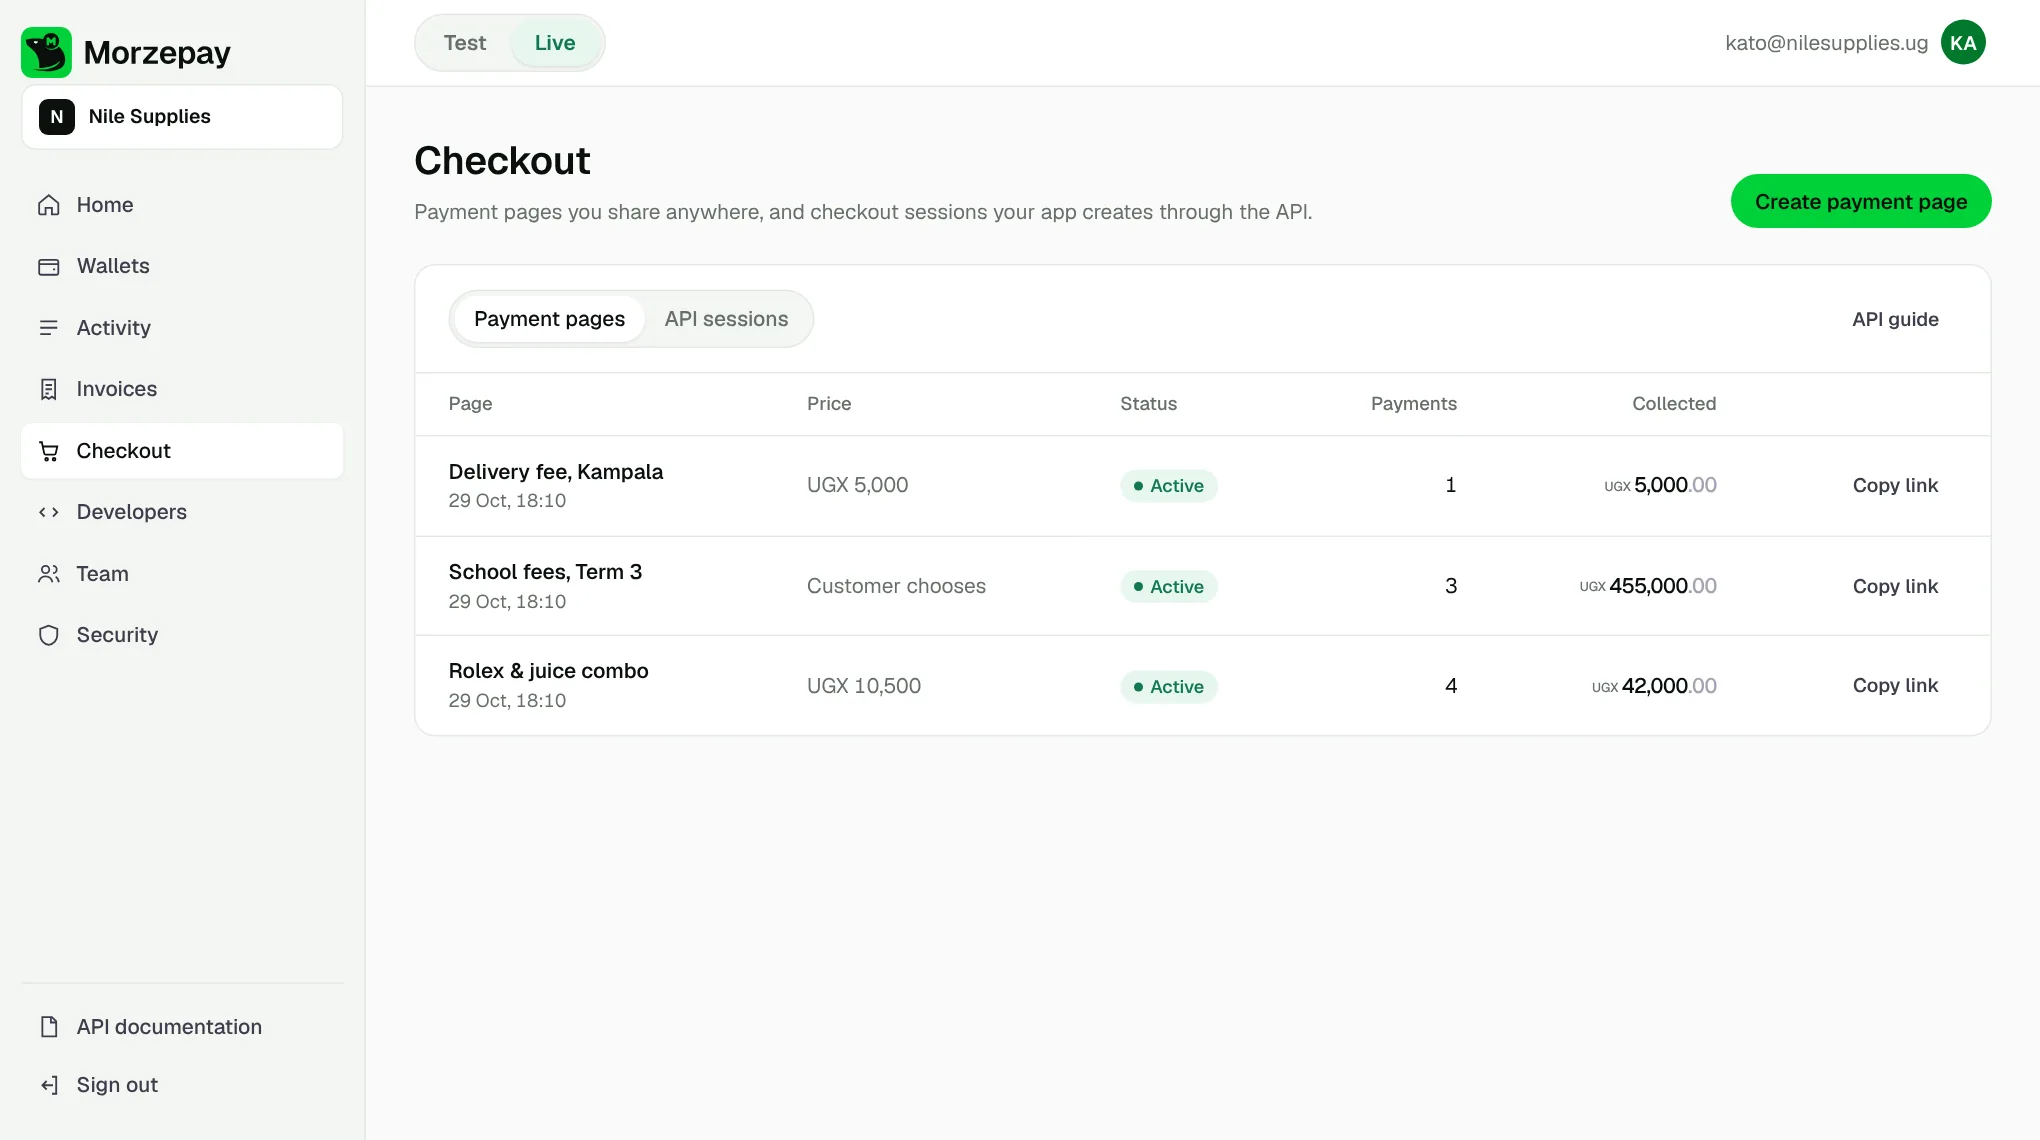Click Active status of Delivery fee, Kampala
This screenshot has height=1140, width=2040.
click(1168, 486)
